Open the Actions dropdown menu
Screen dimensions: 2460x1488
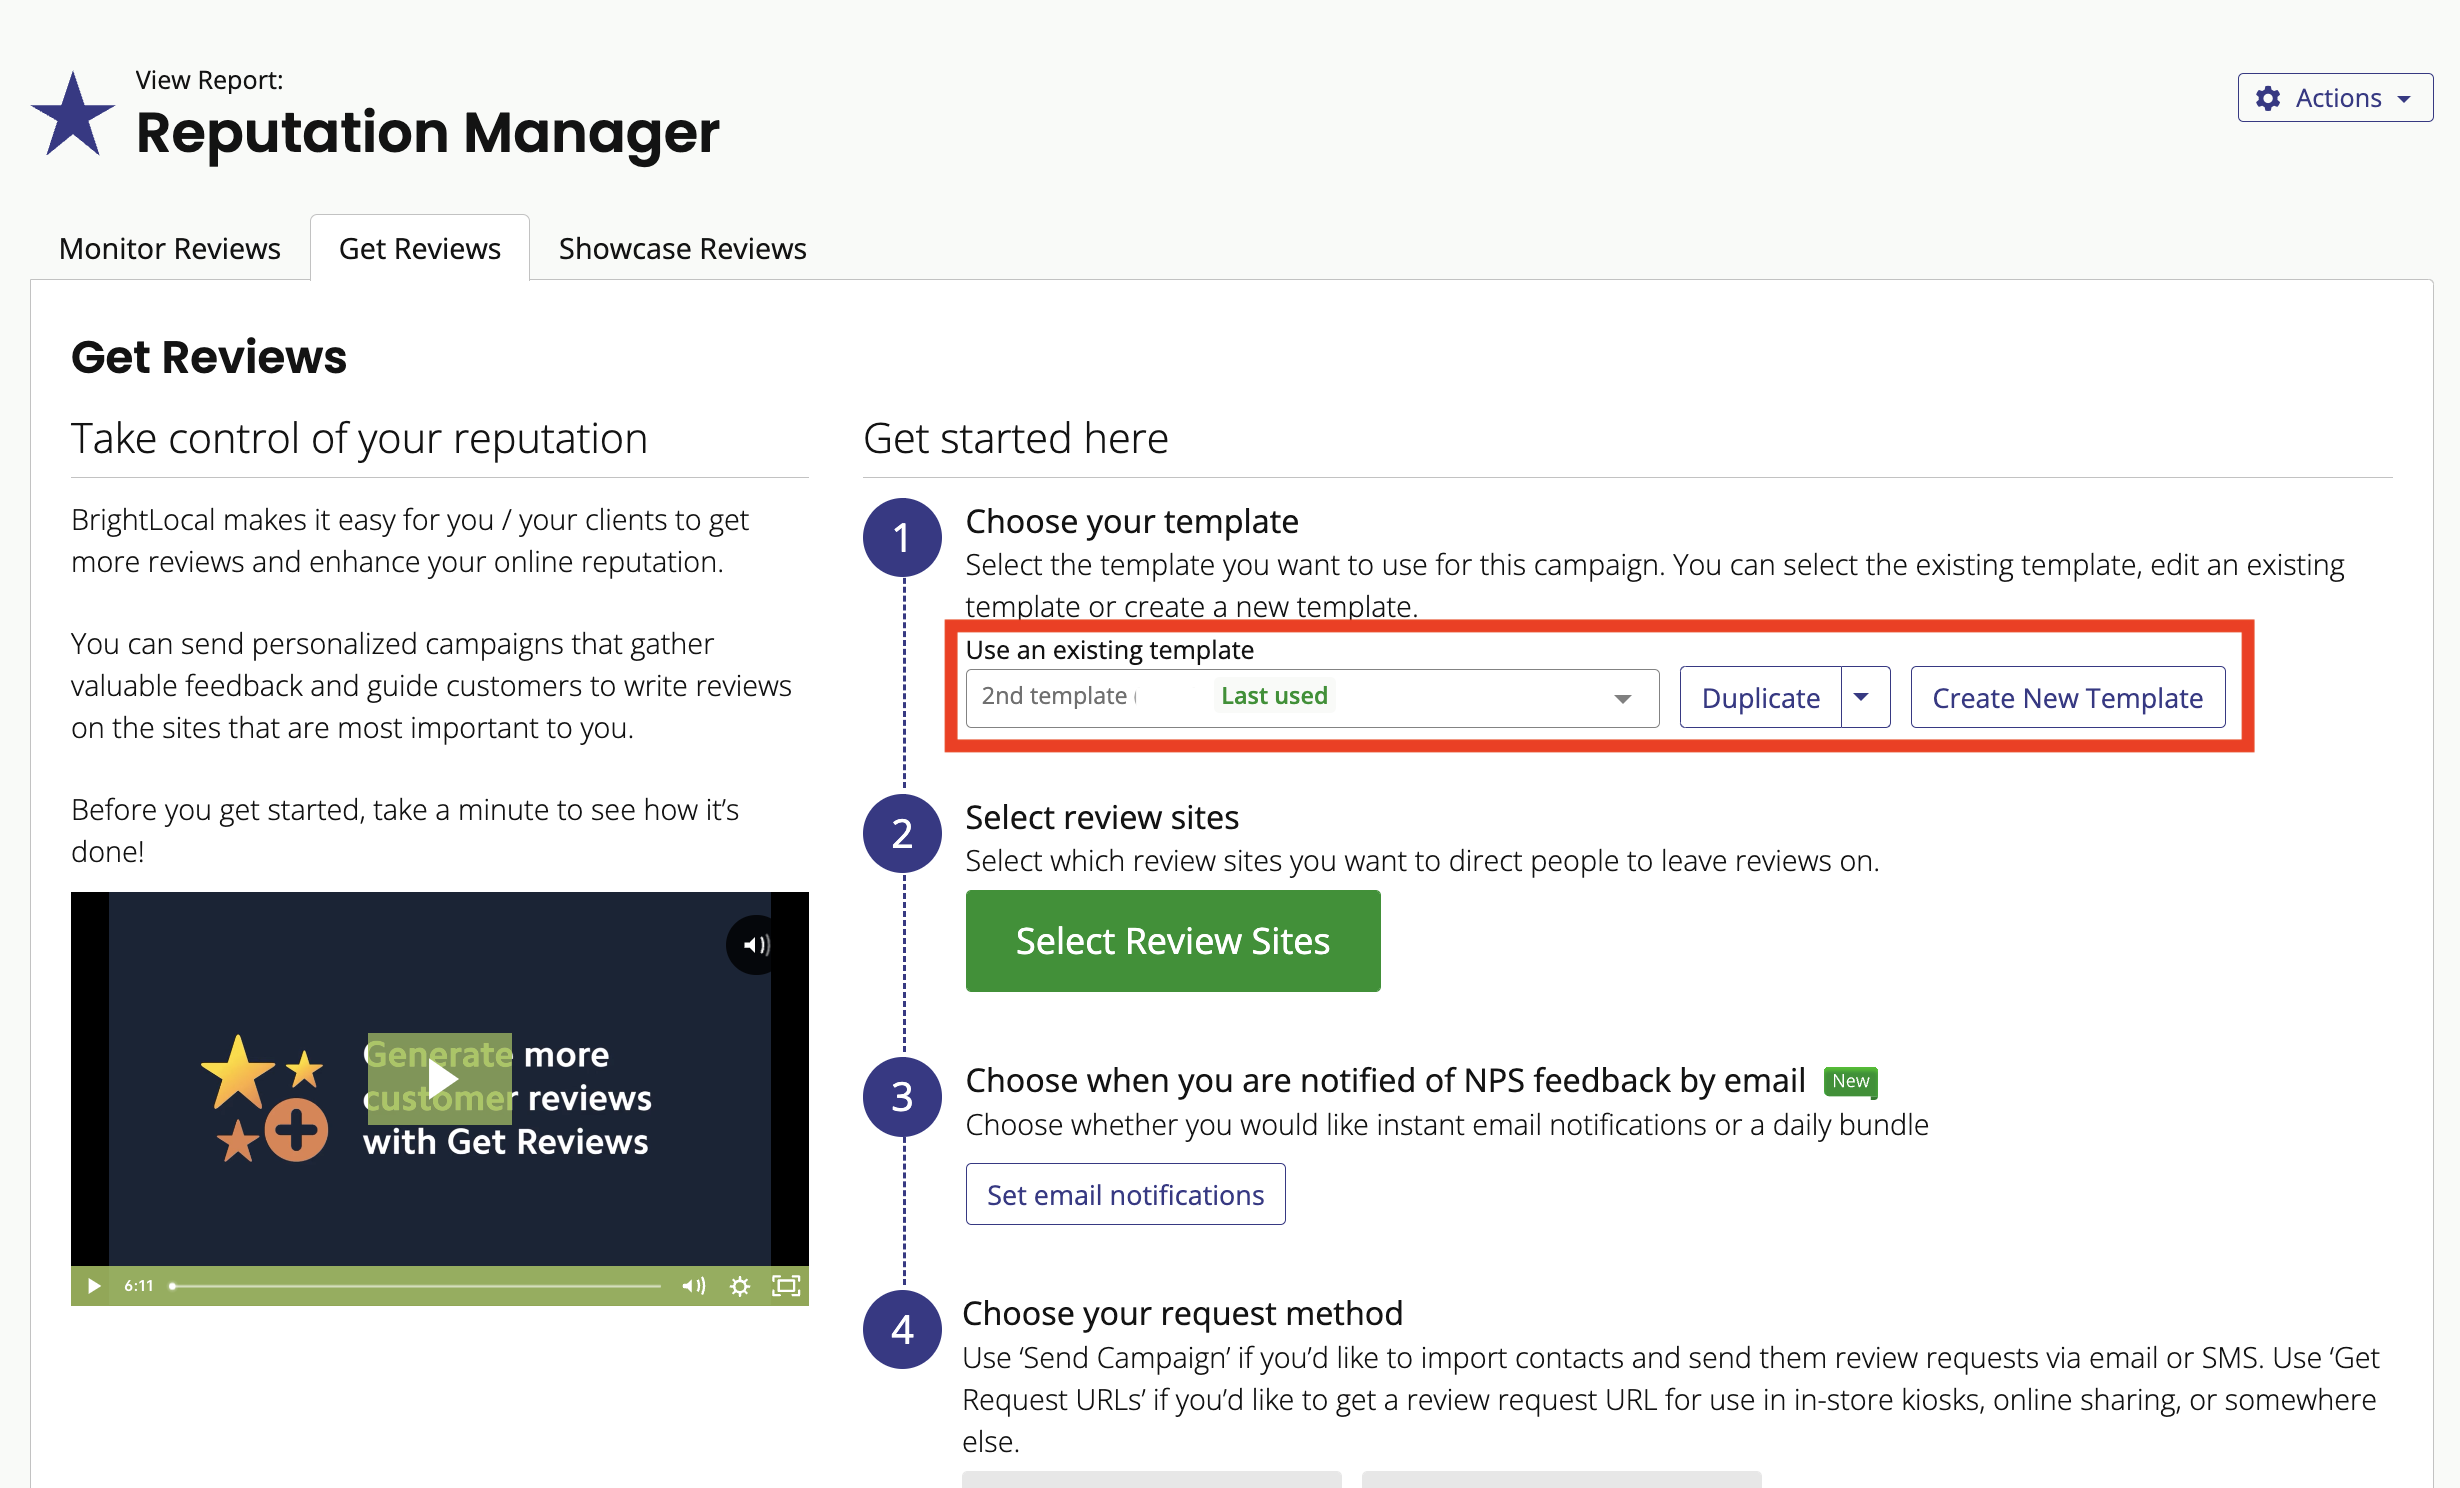coord(2334,98)
